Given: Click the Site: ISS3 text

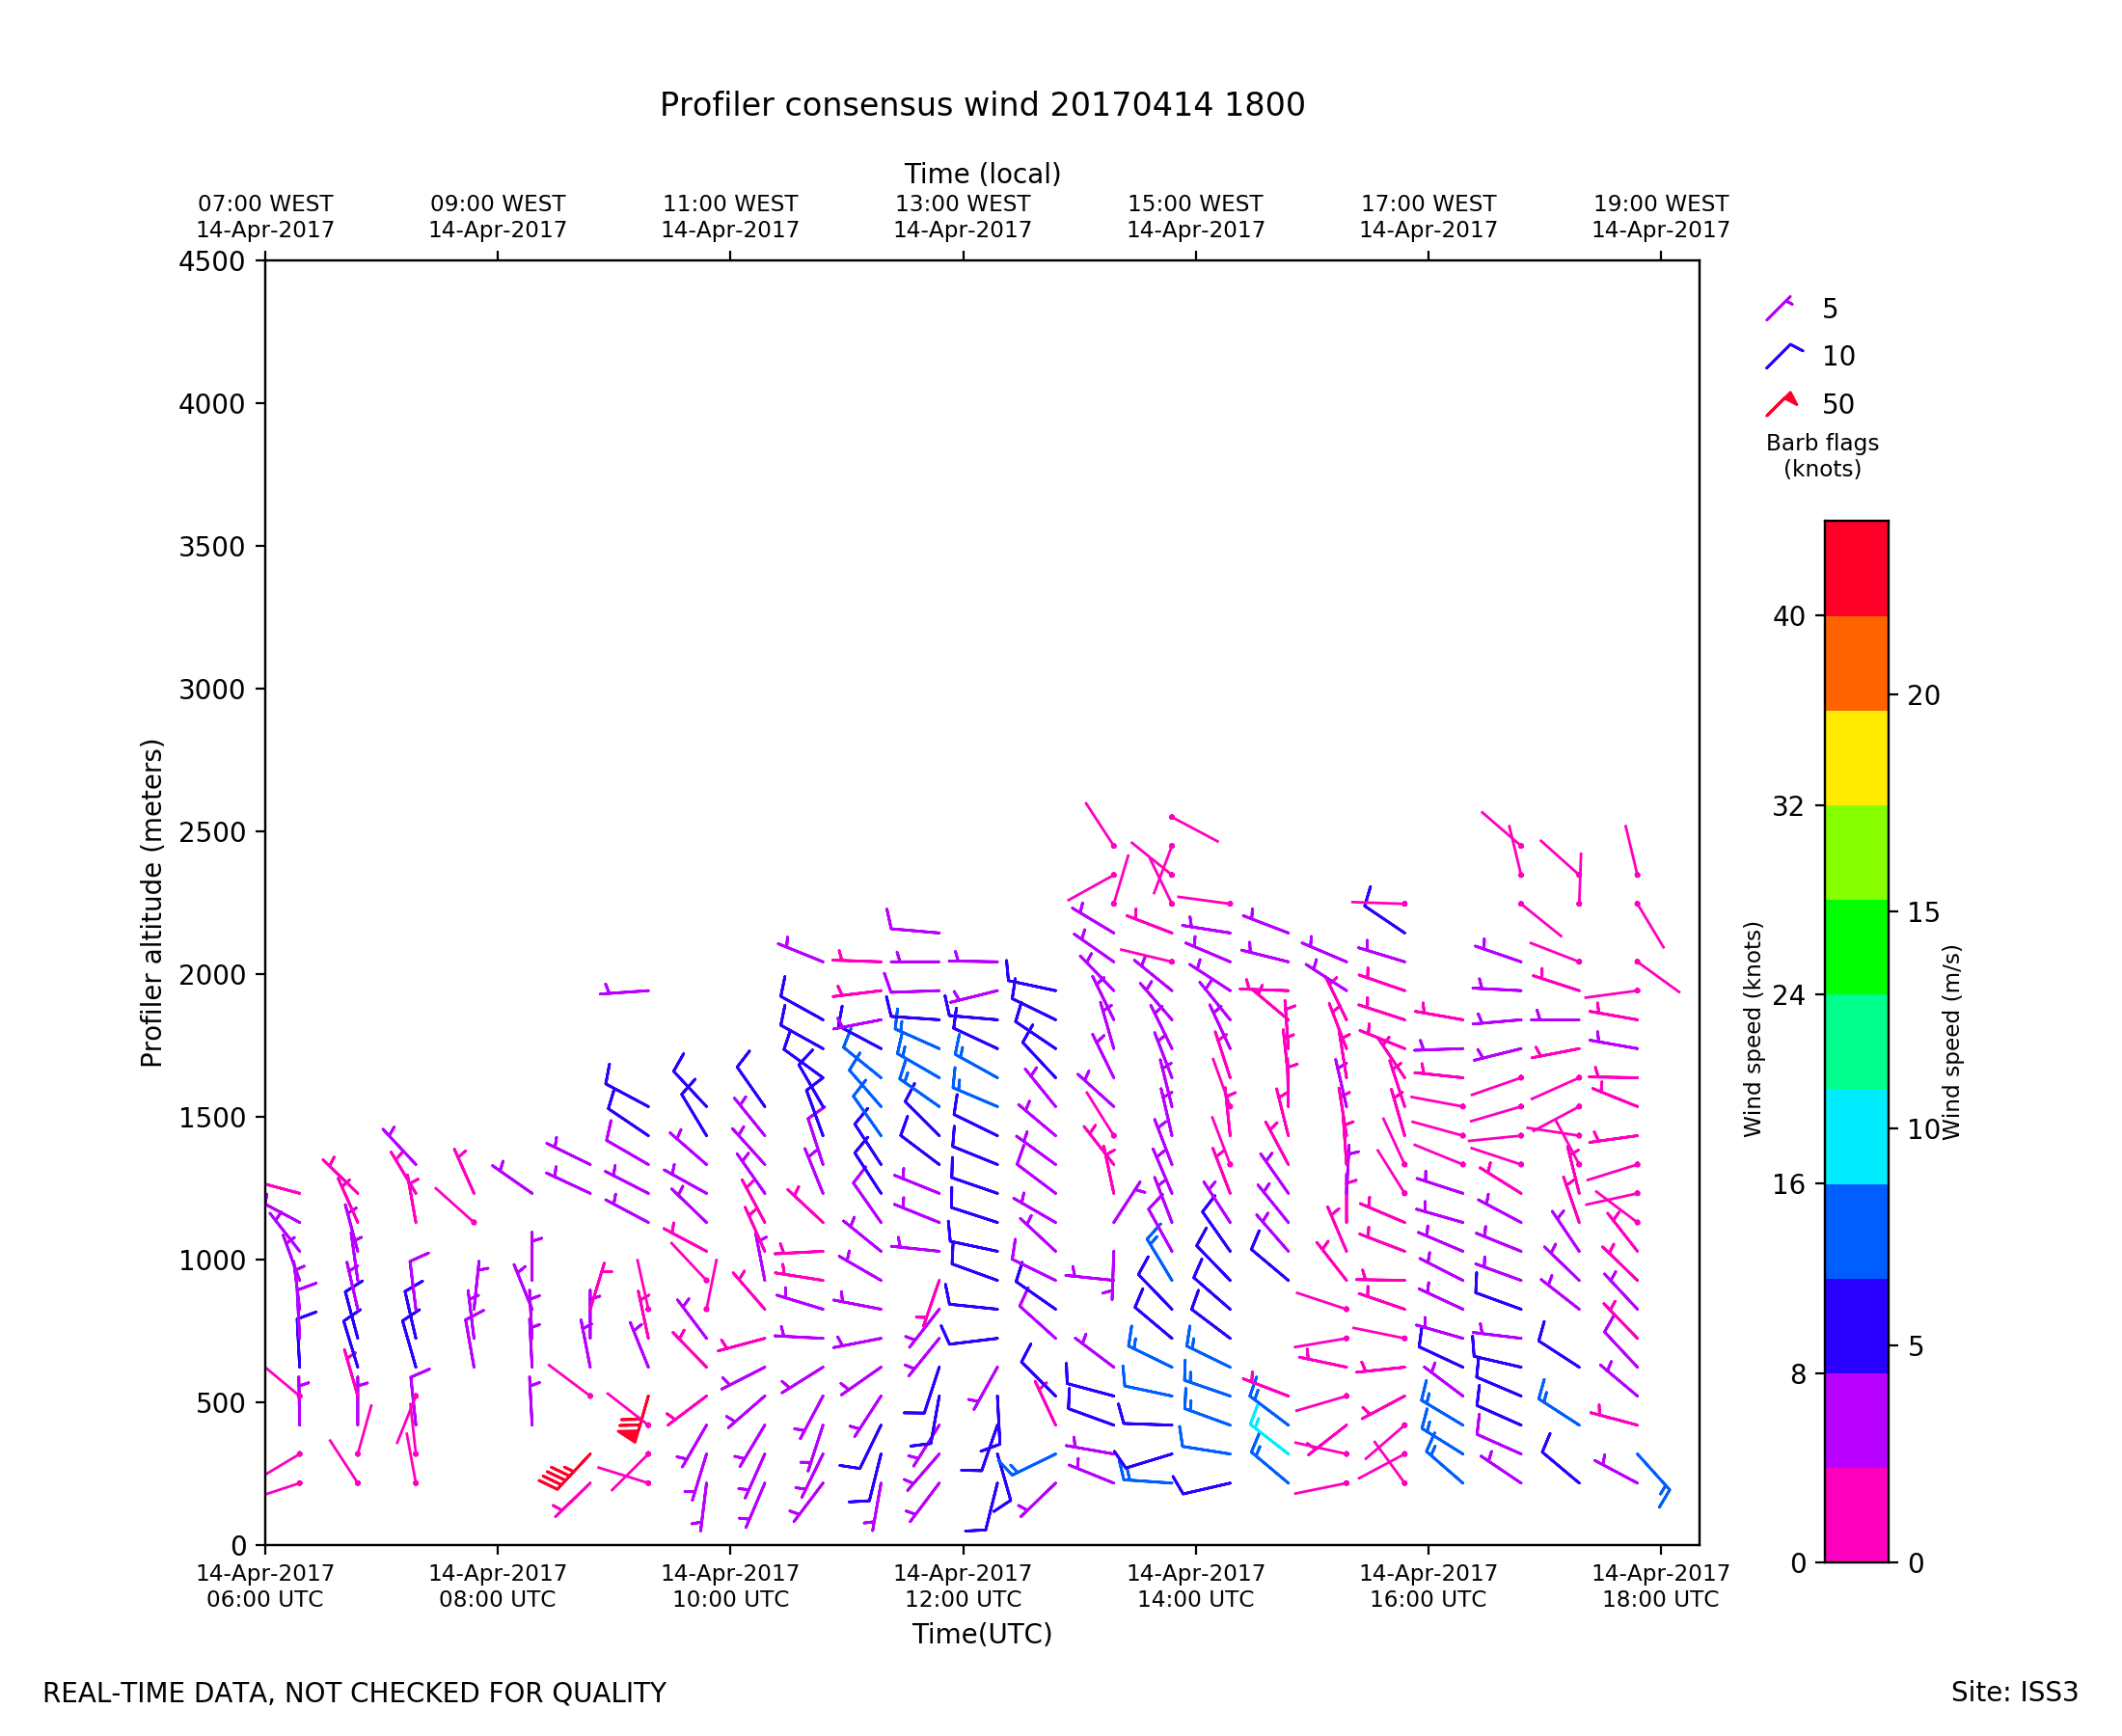Looking at the screenshot, I should click(x=2014, y=1692).
